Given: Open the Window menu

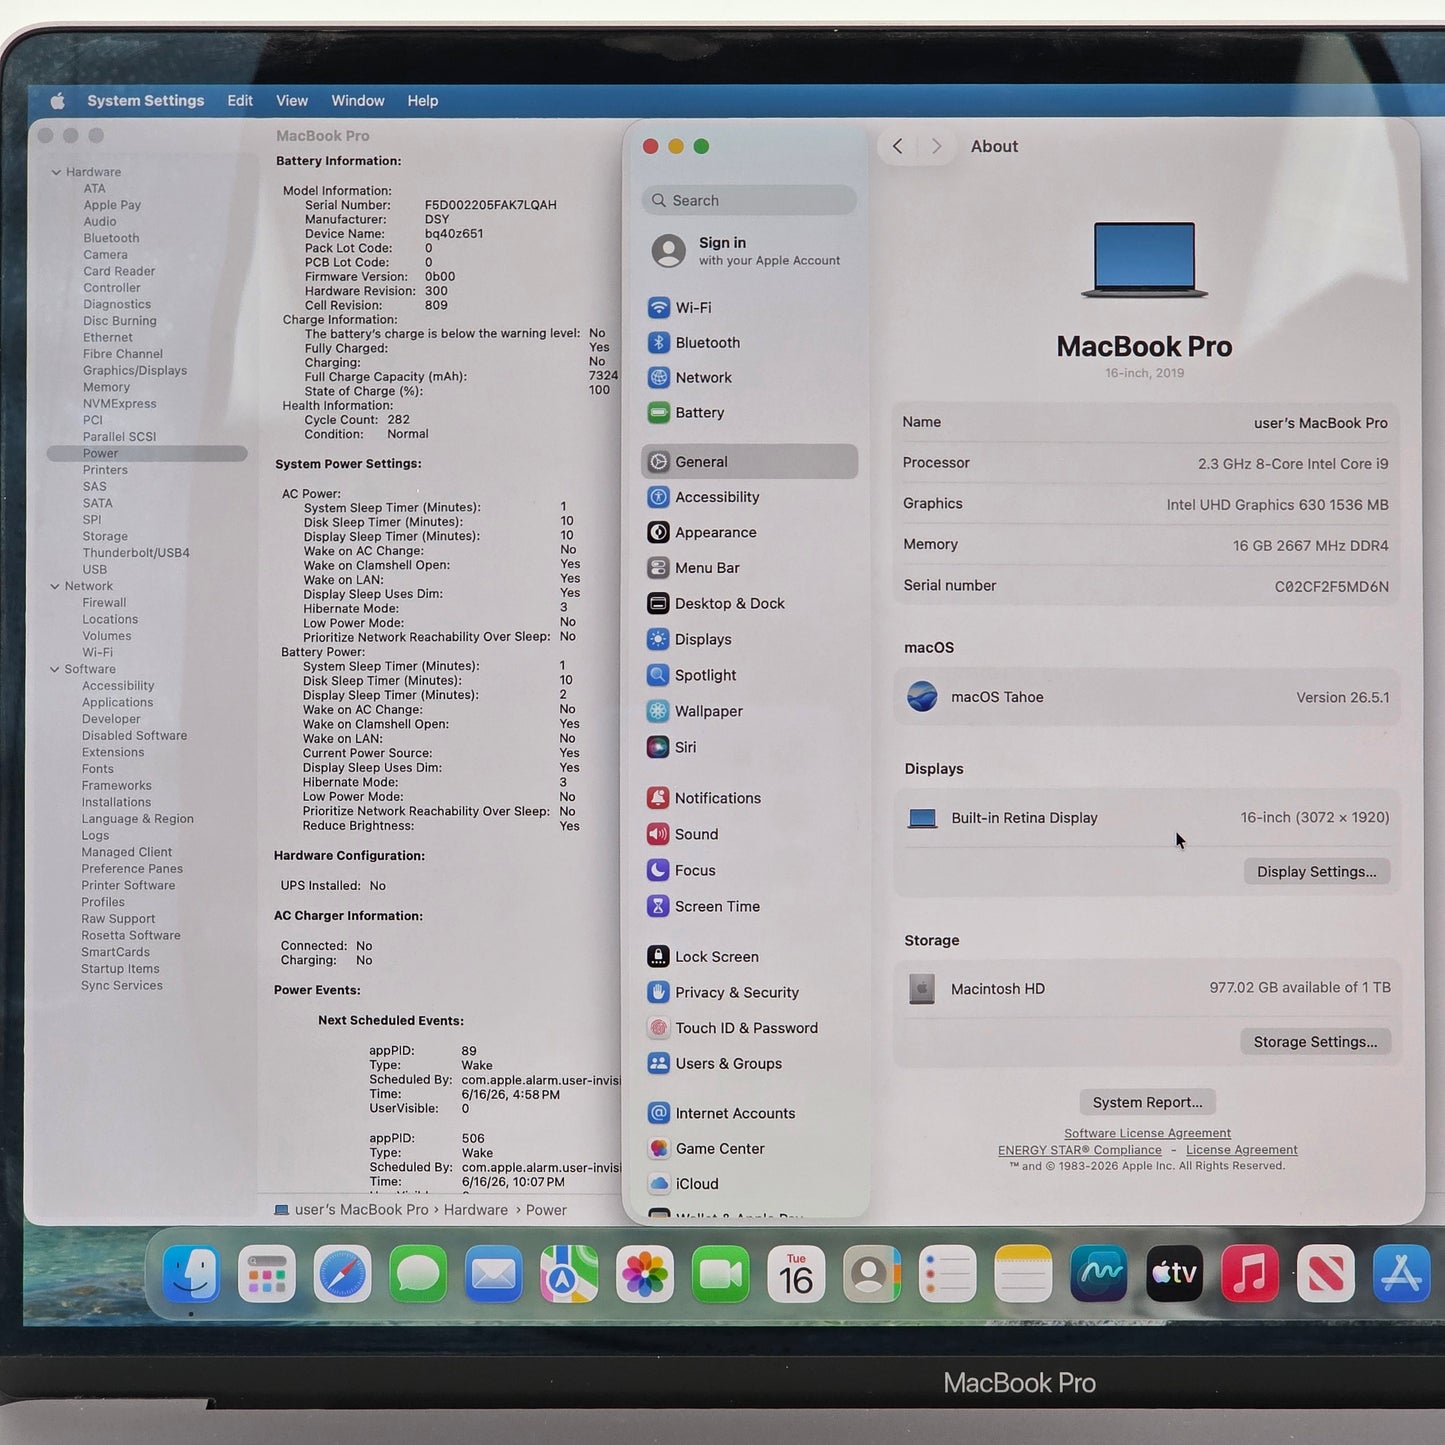Looking at the screenshot, I should (x=358, y=101).
